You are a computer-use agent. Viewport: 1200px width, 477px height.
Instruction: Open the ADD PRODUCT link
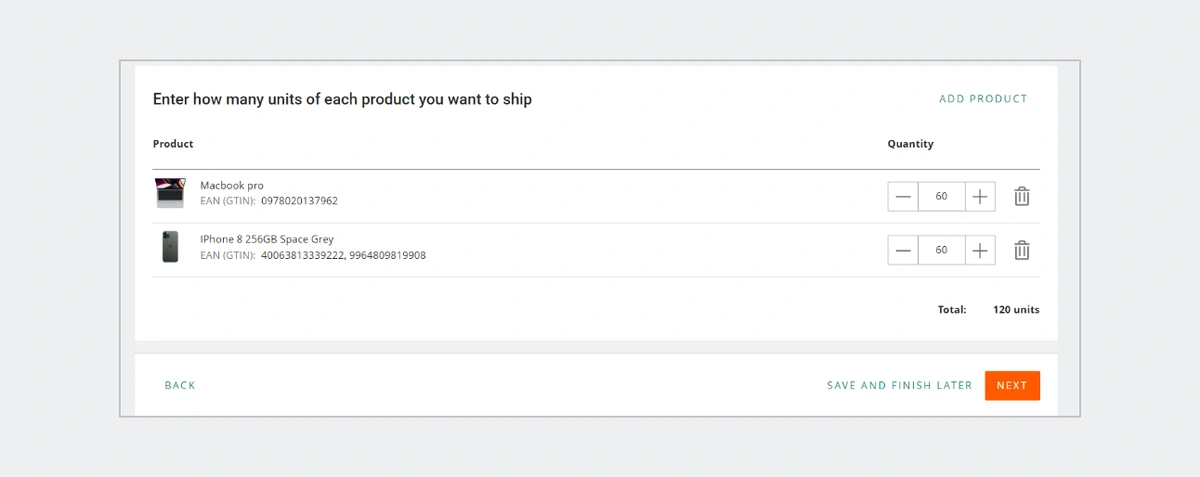pyautogui.click(x=983, y=99)
